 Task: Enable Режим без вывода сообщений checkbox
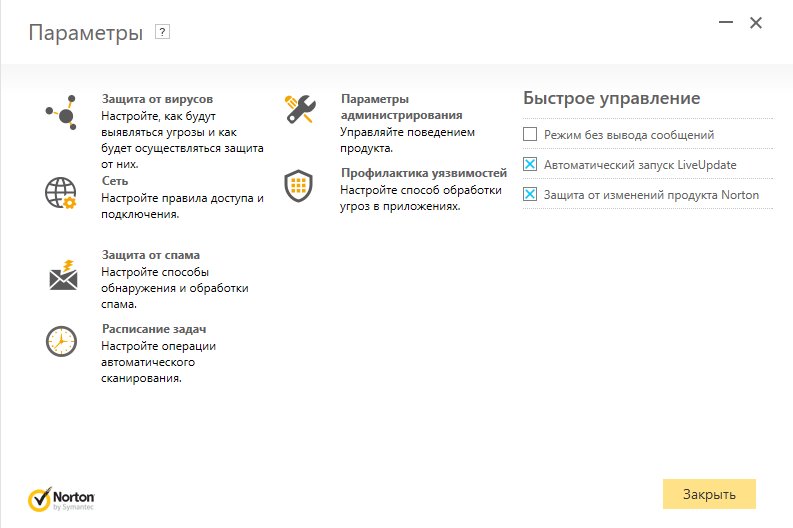(x=530, y=135)
